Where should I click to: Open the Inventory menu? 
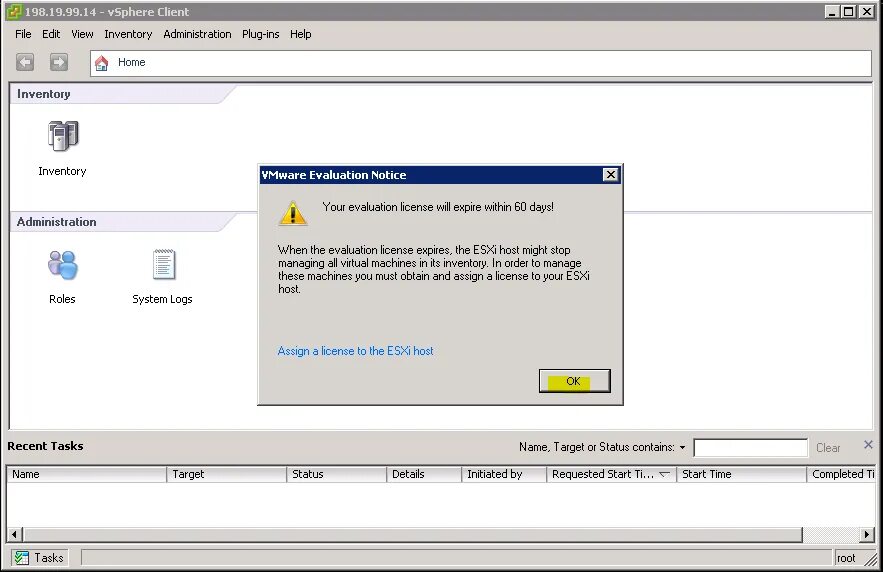tap(128, 34)
